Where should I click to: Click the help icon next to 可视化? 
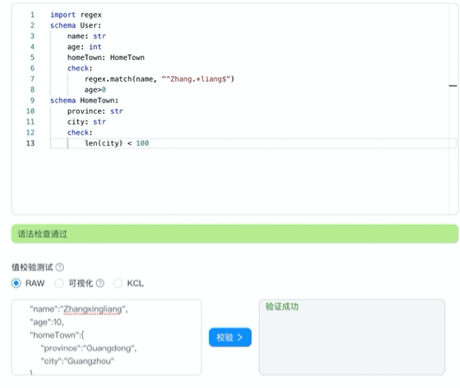pyautogui.click(x=100, y=283)
